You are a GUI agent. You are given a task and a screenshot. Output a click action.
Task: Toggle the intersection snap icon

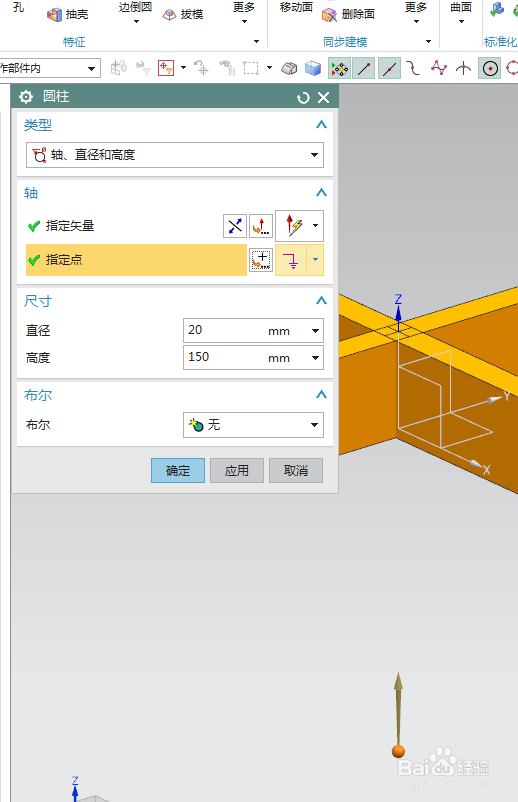coord(463,68)
